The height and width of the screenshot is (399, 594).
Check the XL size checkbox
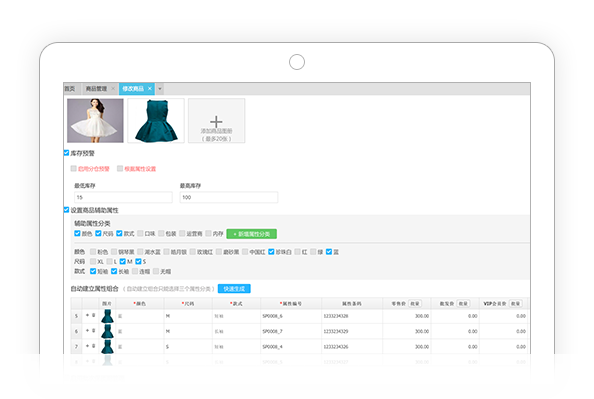[x=93, y=261]
